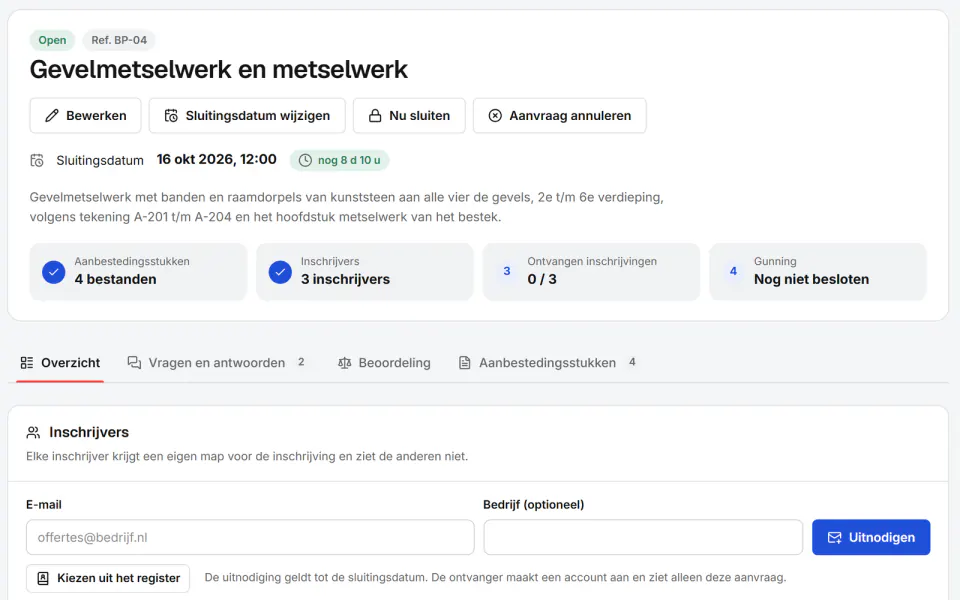Click the calendar-clock icon on Sluitingsdatum wijzigen
Screen dimensions: 960x600
point(171,116)
